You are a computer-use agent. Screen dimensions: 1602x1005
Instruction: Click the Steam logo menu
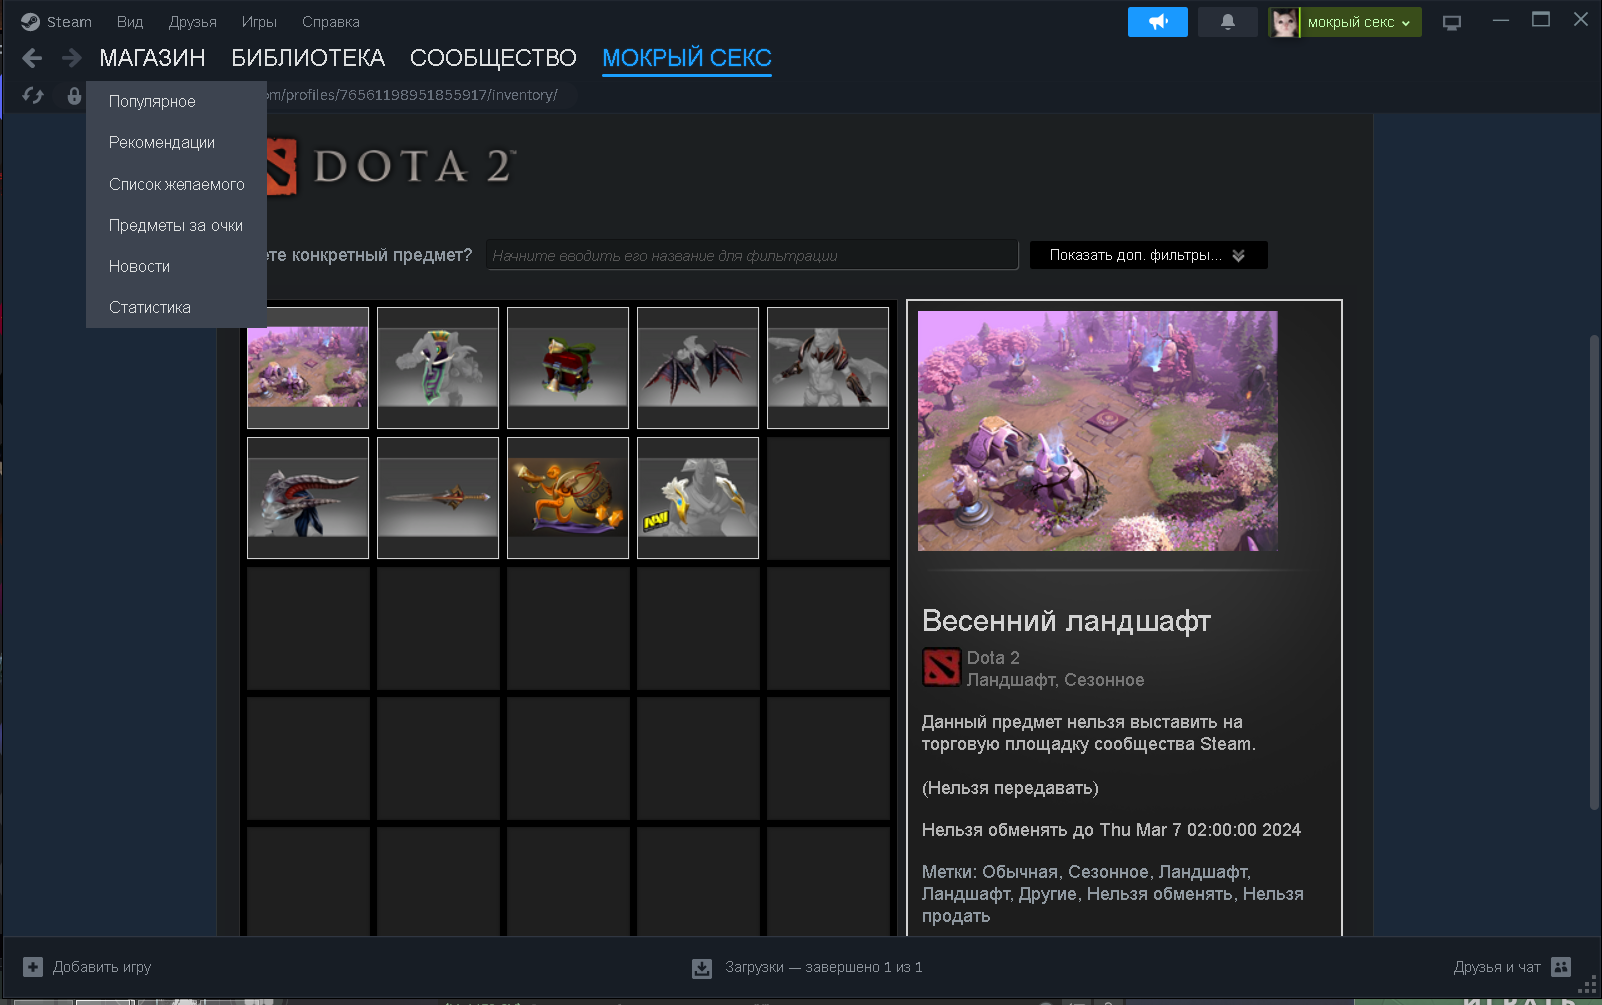(56, 22)
